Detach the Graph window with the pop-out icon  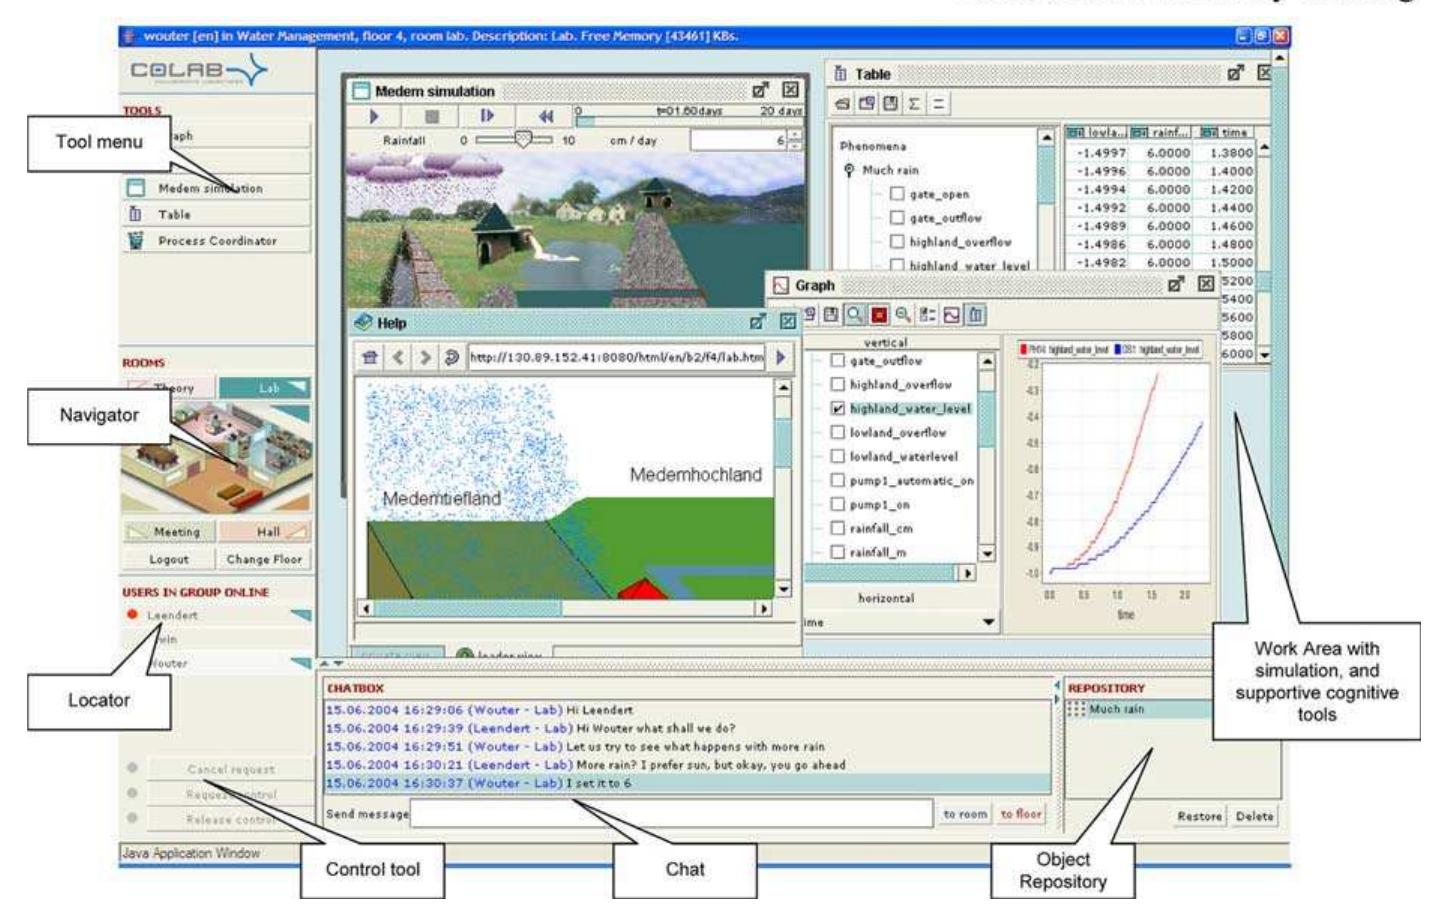1176,285
